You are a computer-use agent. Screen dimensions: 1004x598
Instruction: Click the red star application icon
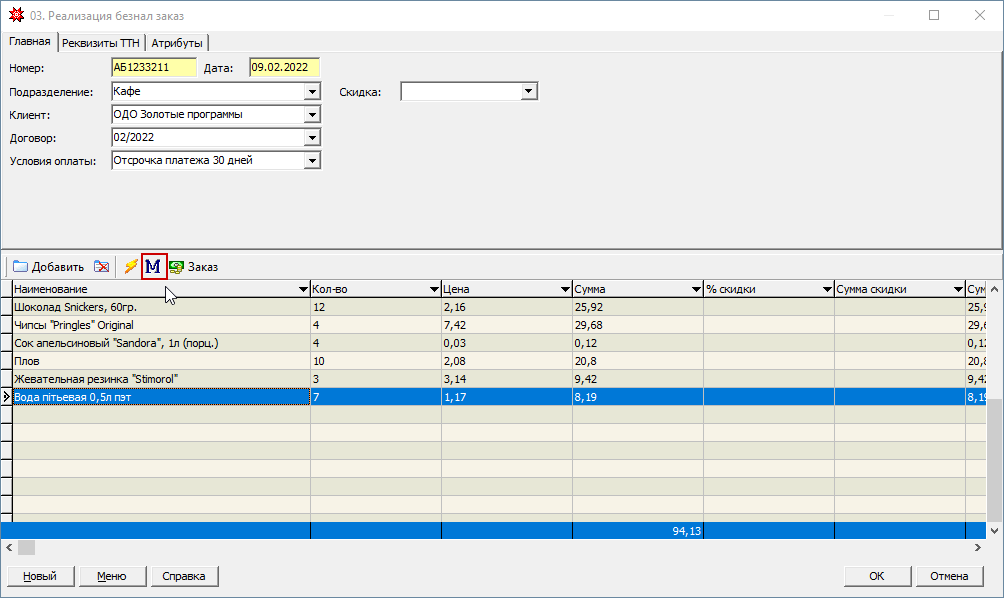pos(14,16)
